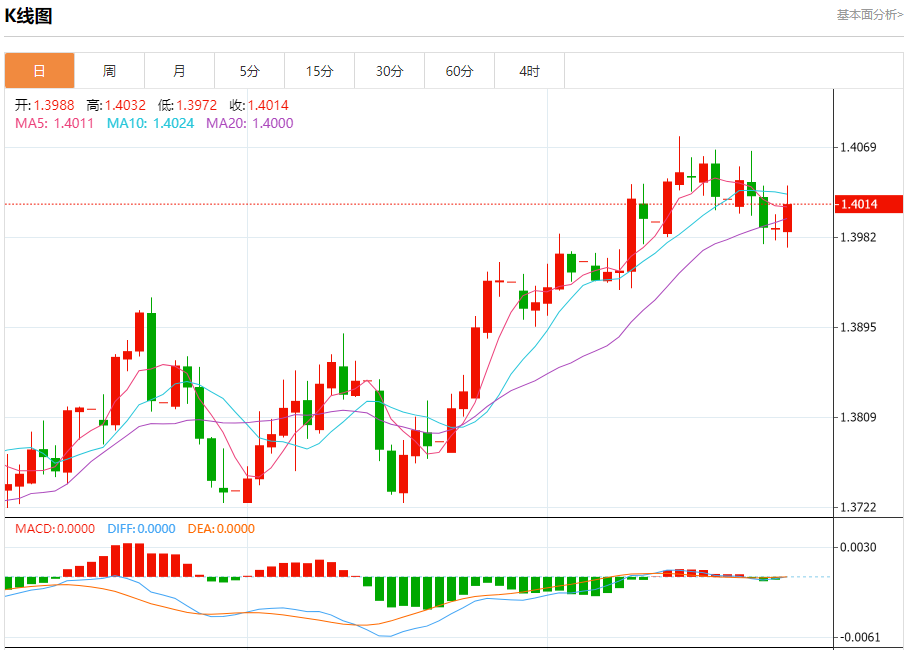Click the DEA value label

click(221, 529)
